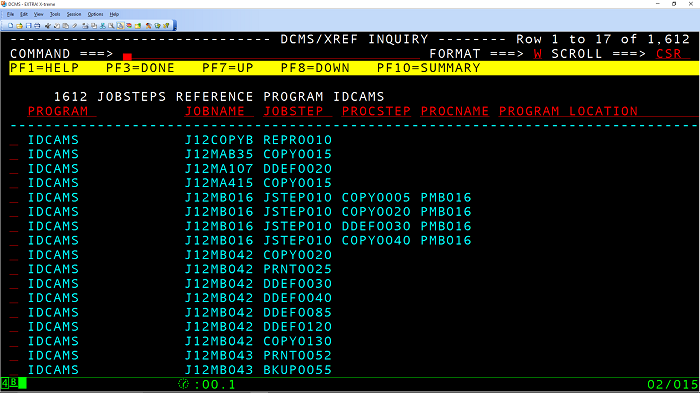This screenshot has width=700, height=393.
Task: Open the Options menu
Action: coord(96,14)
